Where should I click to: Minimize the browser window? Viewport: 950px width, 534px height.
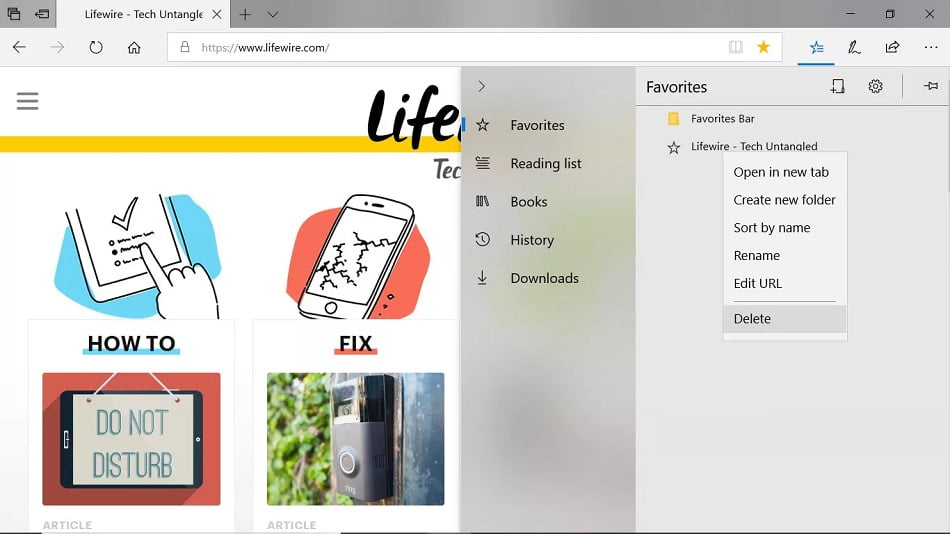(x=850, y=14)
